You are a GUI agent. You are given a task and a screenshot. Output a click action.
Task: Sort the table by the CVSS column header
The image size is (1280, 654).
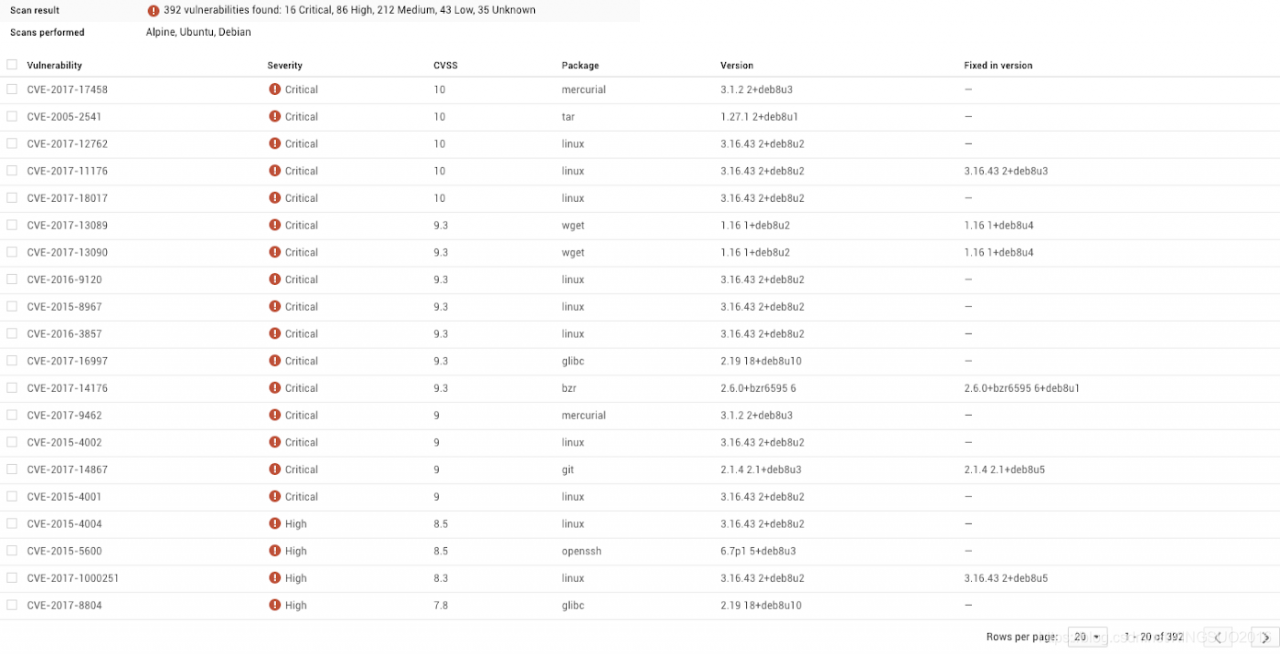point(445,66)
